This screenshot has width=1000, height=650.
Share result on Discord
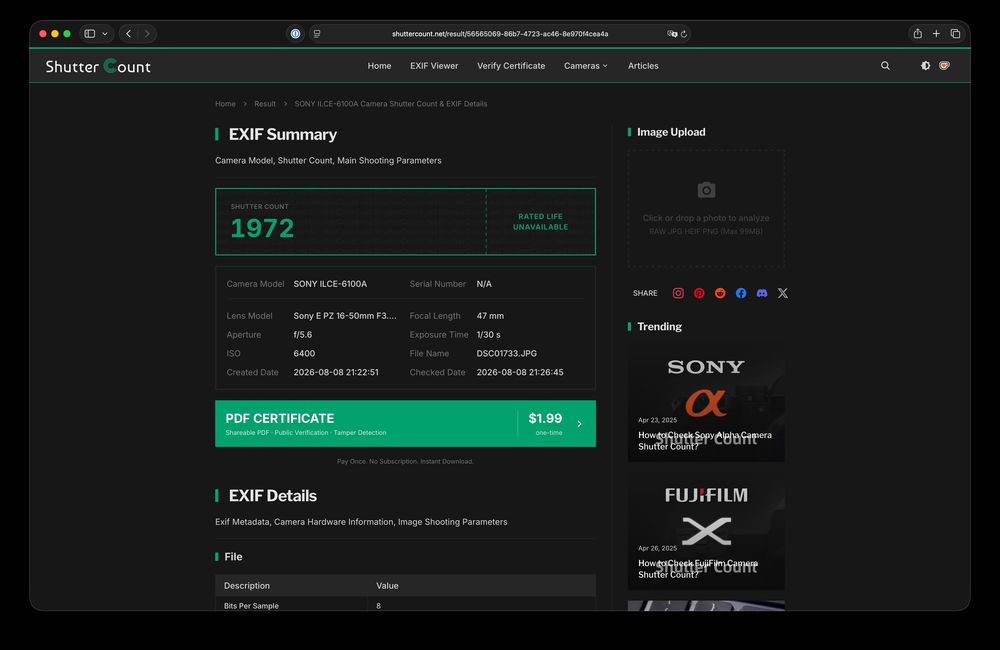pos(762,293)
